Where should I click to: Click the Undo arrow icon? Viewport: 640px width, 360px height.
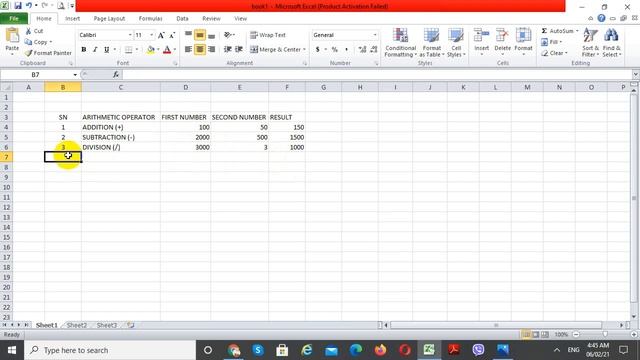point(29,6)
